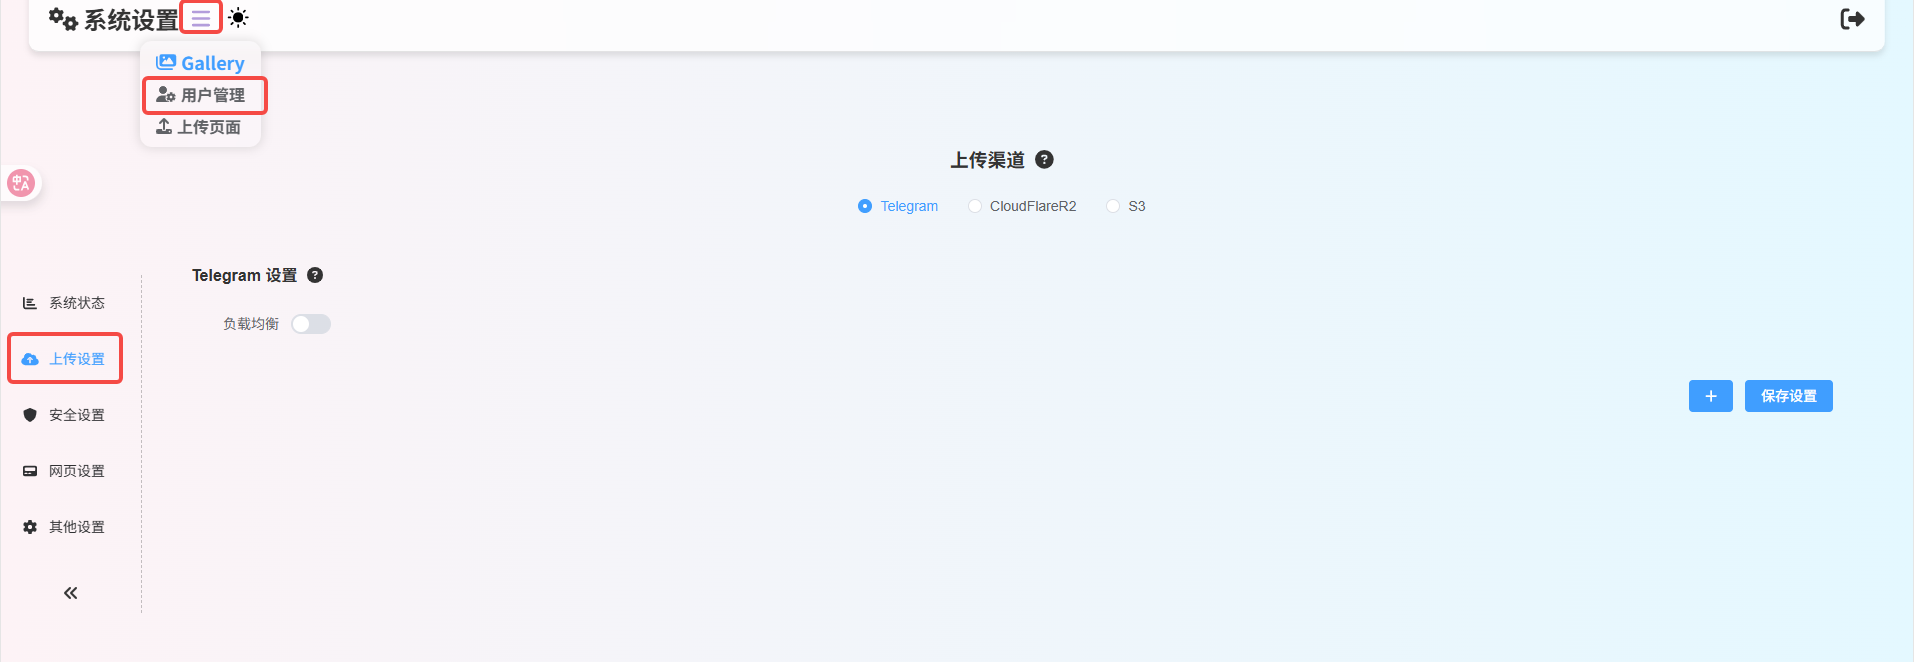Click the plus add channel button
The width and height of the screenshot is (1914, 662).
1710,396
